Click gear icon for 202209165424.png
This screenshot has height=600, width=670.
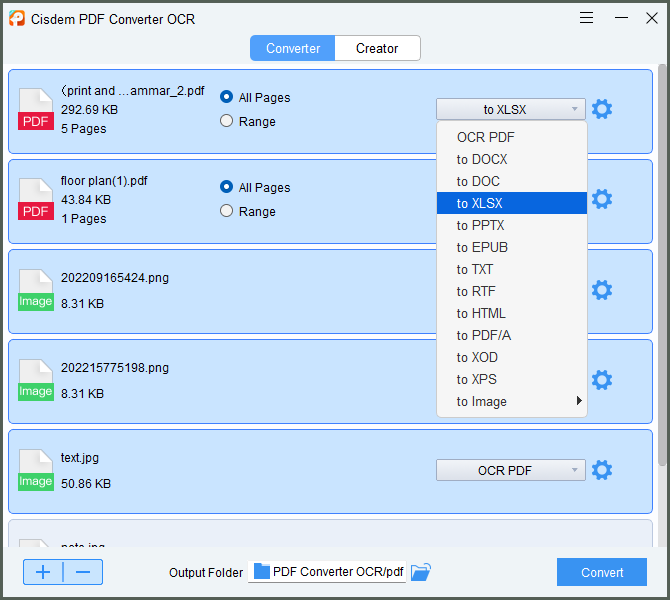601,290
